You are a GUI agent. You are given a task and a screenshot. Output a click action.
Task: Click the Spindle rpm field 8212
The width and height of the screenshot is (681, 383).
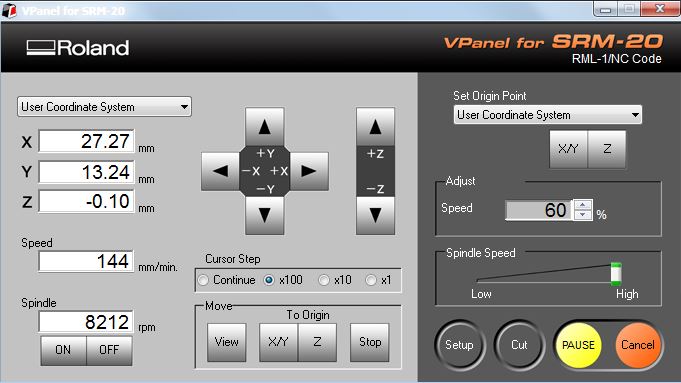coord(86,322)
